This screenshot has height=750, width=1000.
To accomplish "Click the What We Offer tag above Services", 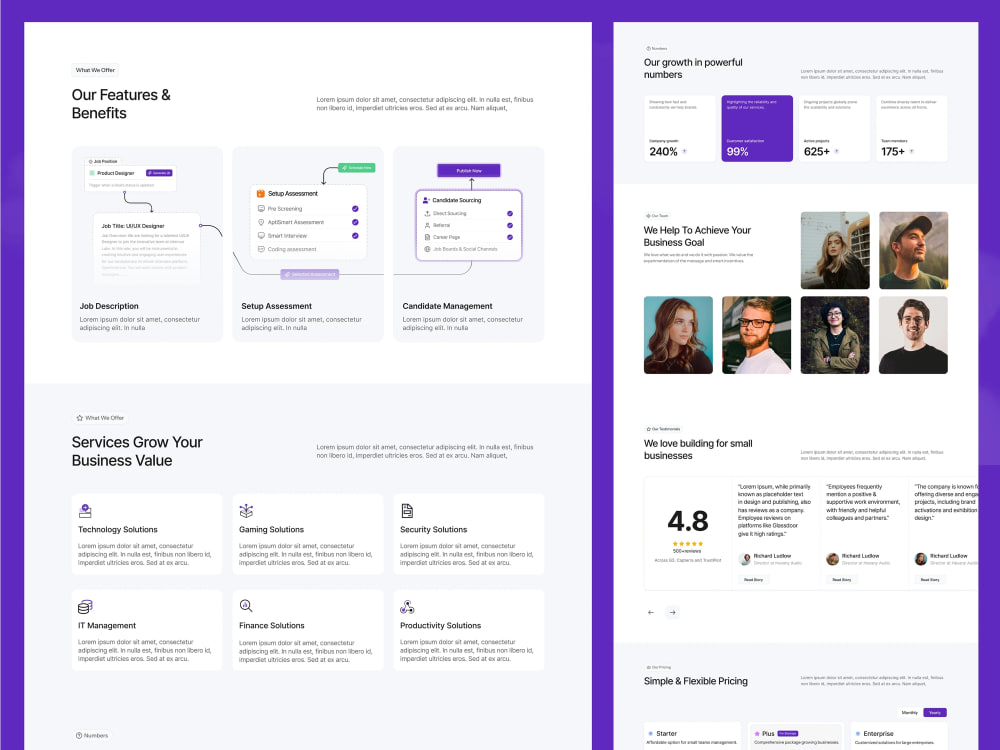I will (x=100, y=418).
